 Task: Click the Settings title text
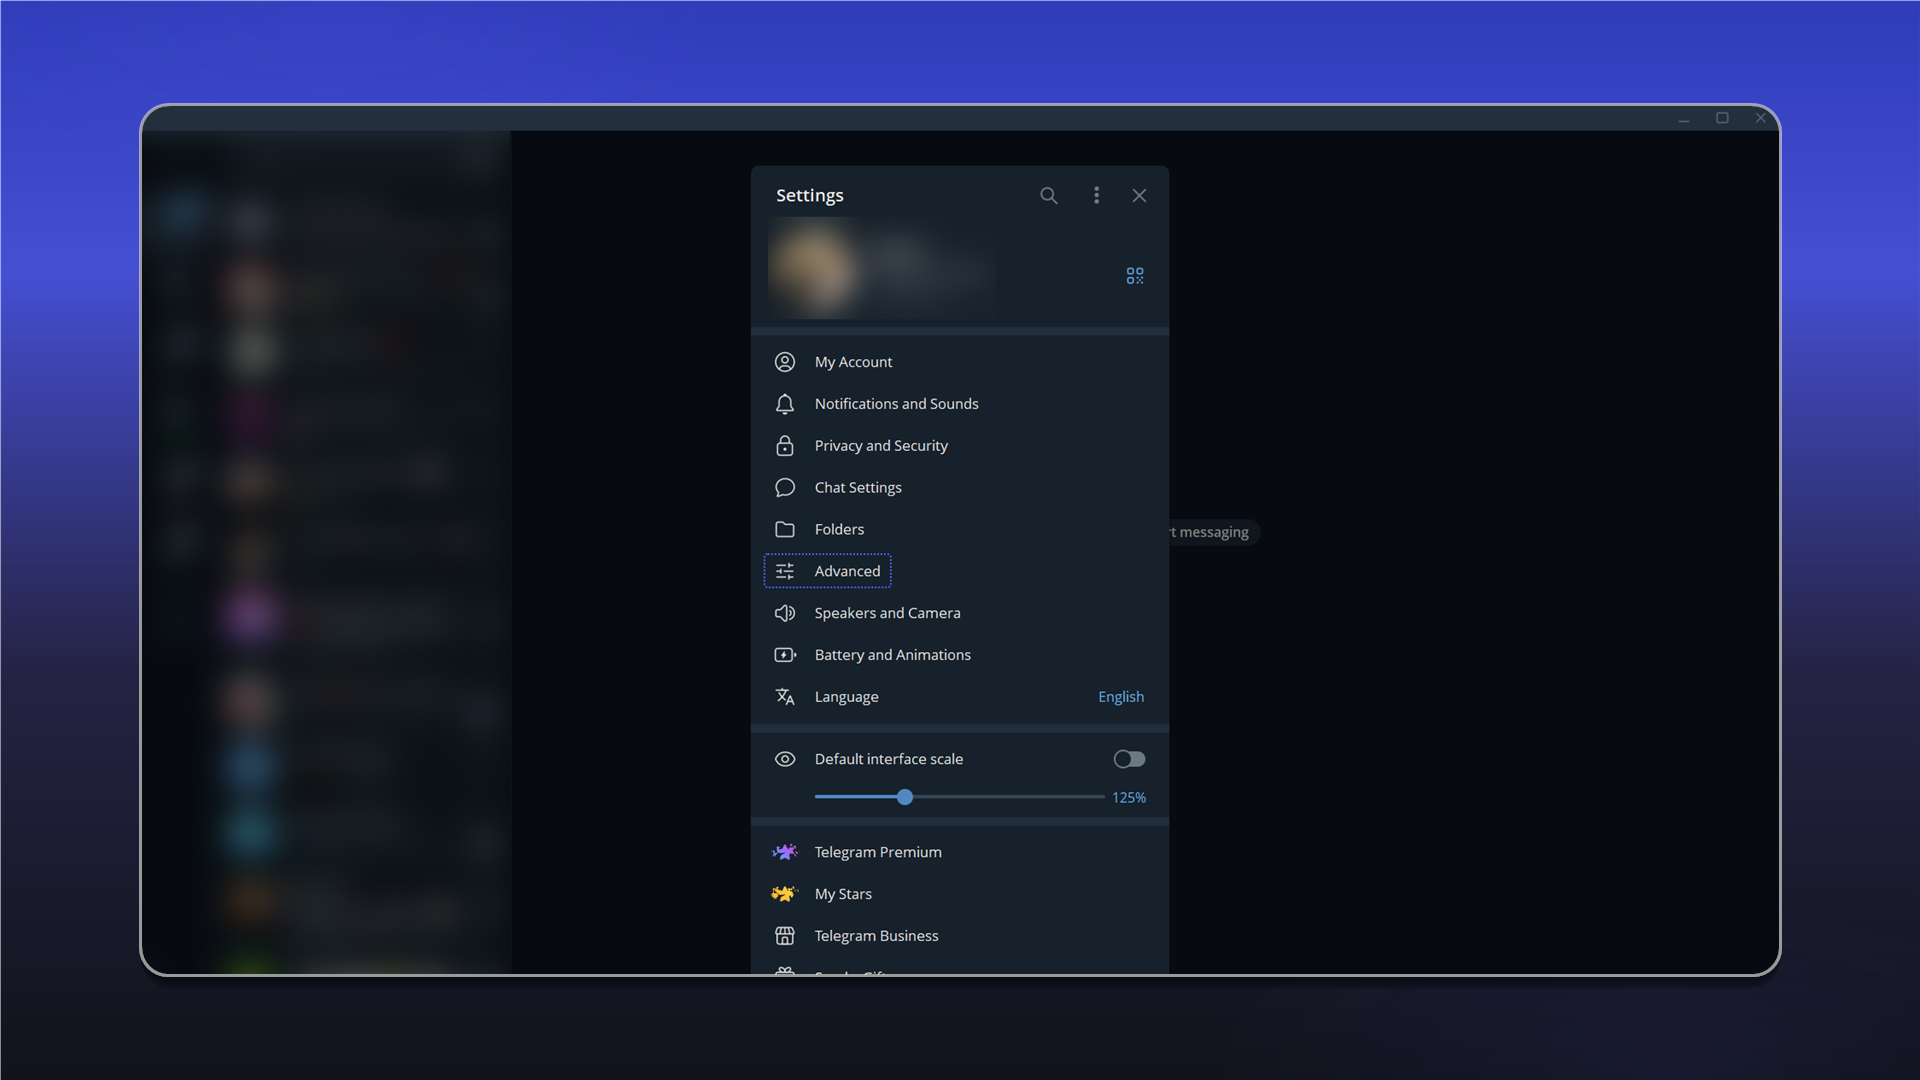coord(810,196)
